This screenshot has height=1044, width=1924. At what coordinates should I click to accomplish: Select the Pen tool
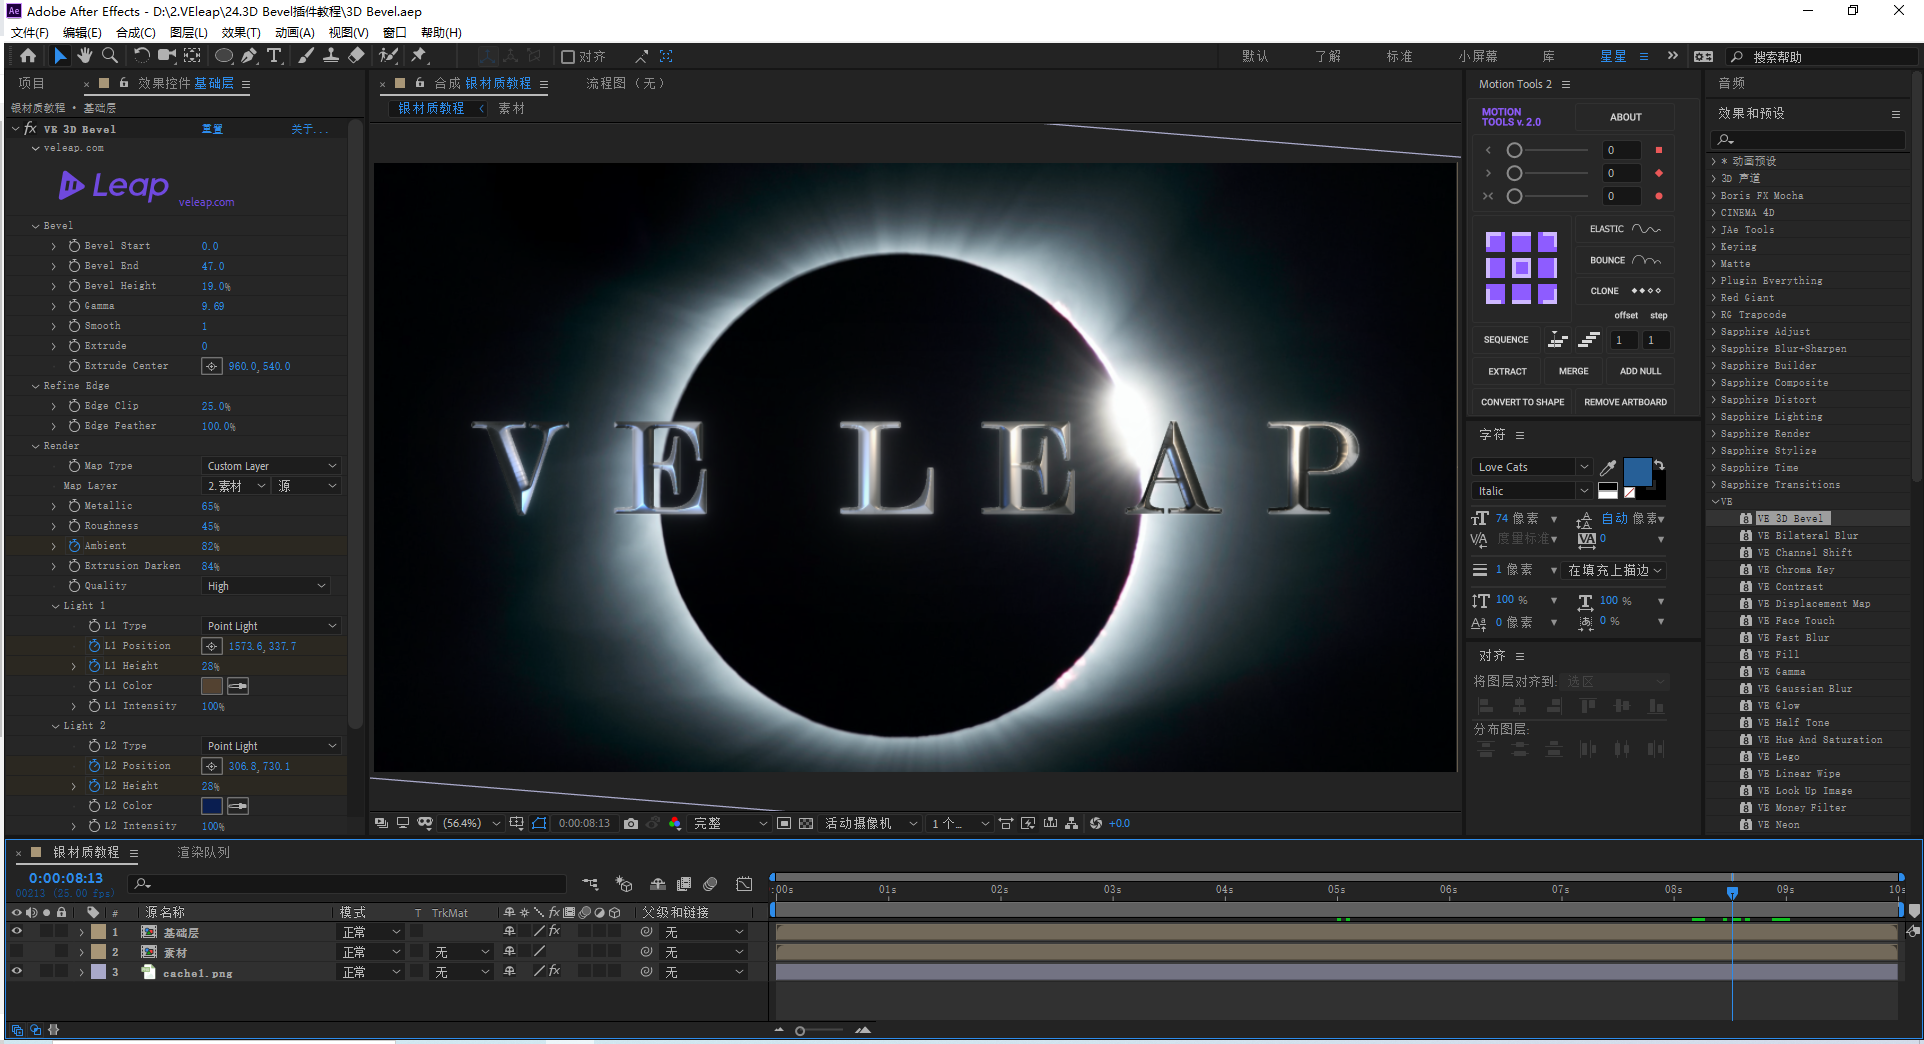pyautogui.click(x=249, y=56)
